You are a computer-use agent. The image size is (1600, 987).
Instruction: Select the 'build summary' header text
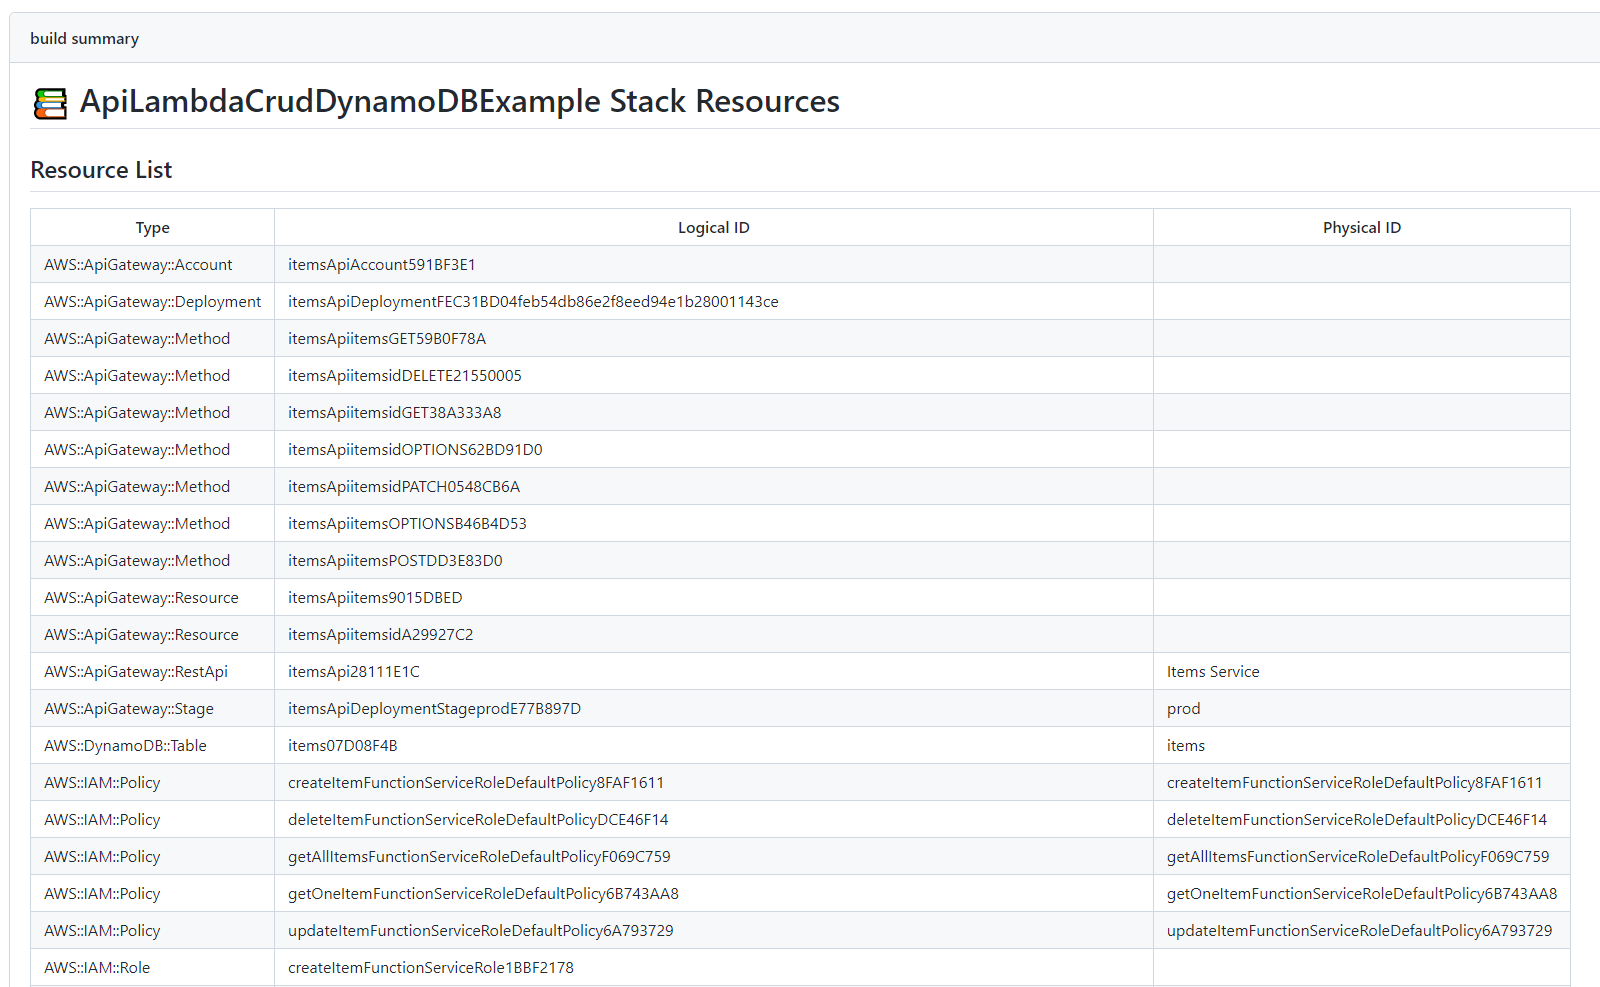84,38
